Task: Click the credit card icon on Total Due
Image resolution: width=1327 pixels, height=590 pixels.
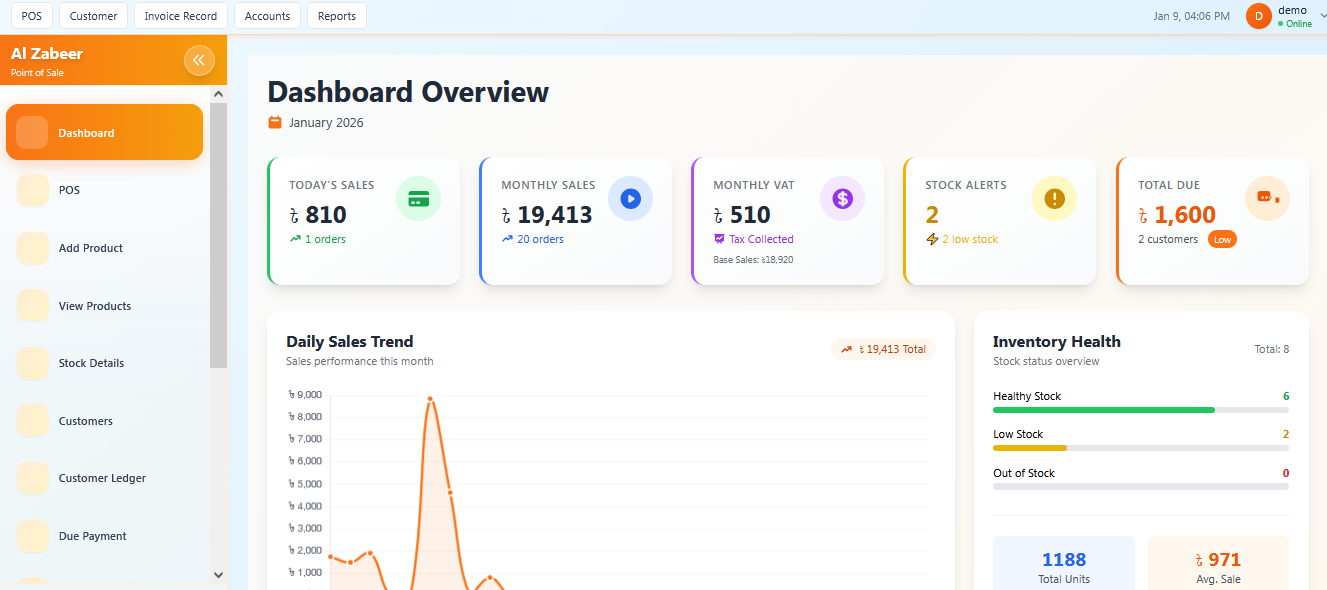Action: pos(1266,198)
